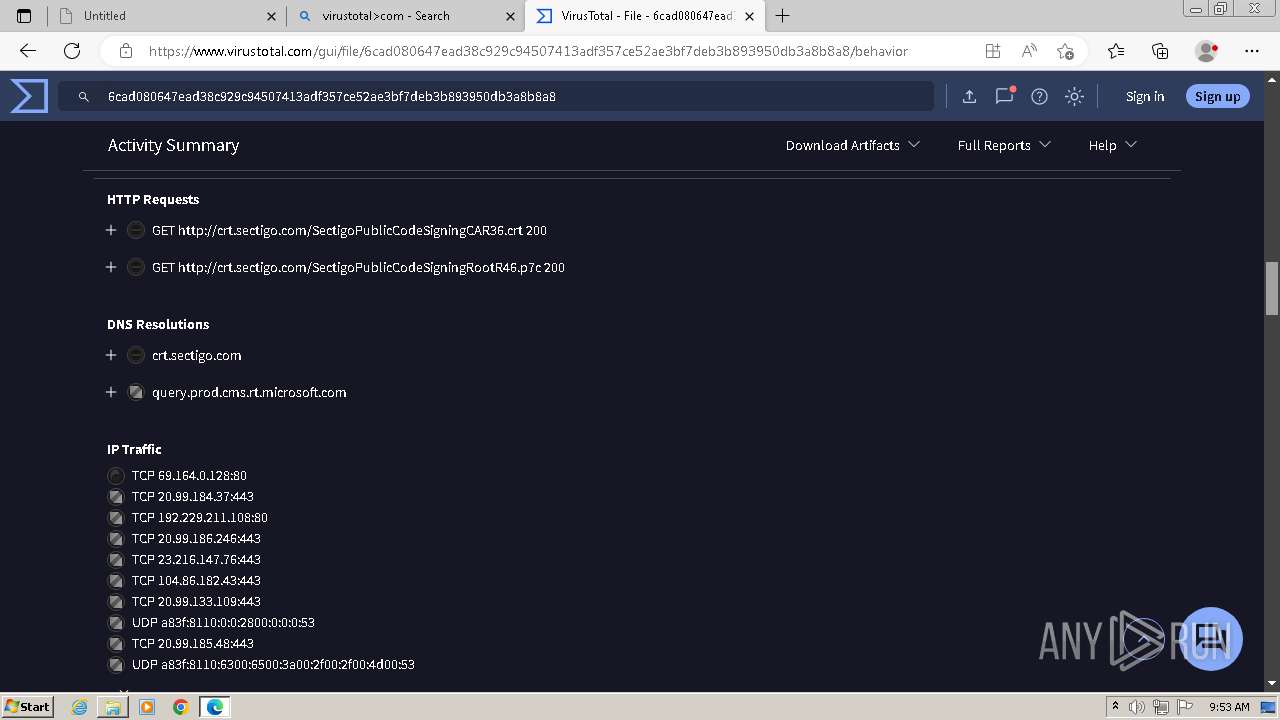Open the notifications chat icon
The image size is (1280, 720).
click(1004, 96)
